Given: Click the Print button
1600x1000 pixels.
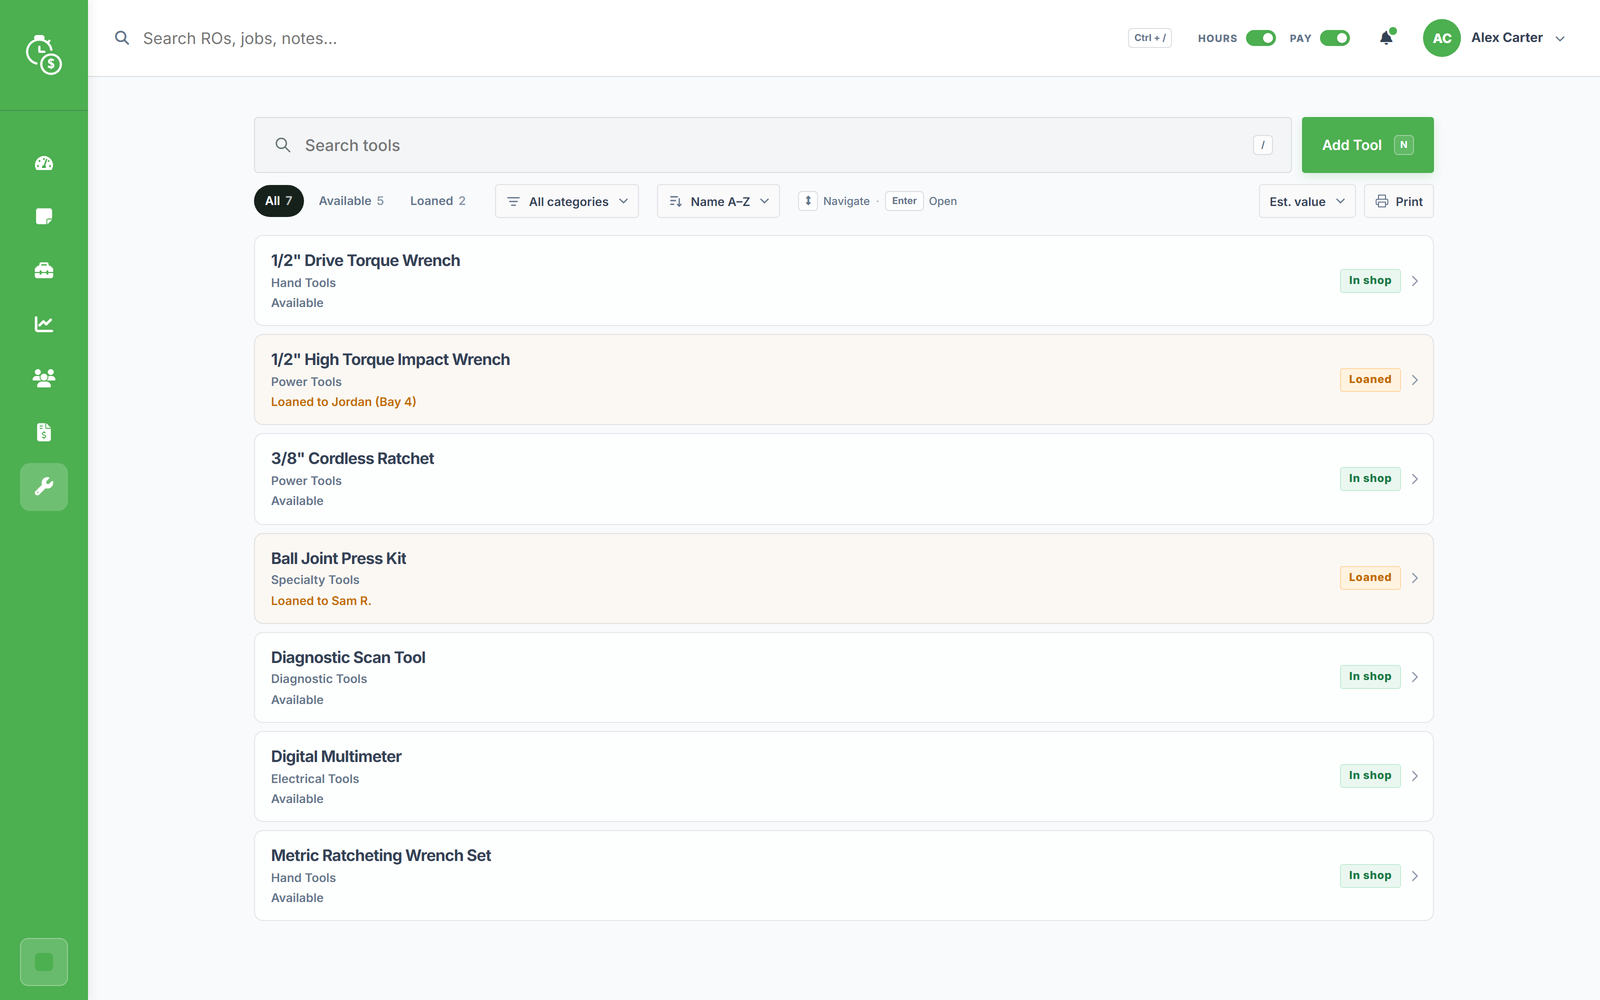Looking at the screenshot, I should point(1399,201).
